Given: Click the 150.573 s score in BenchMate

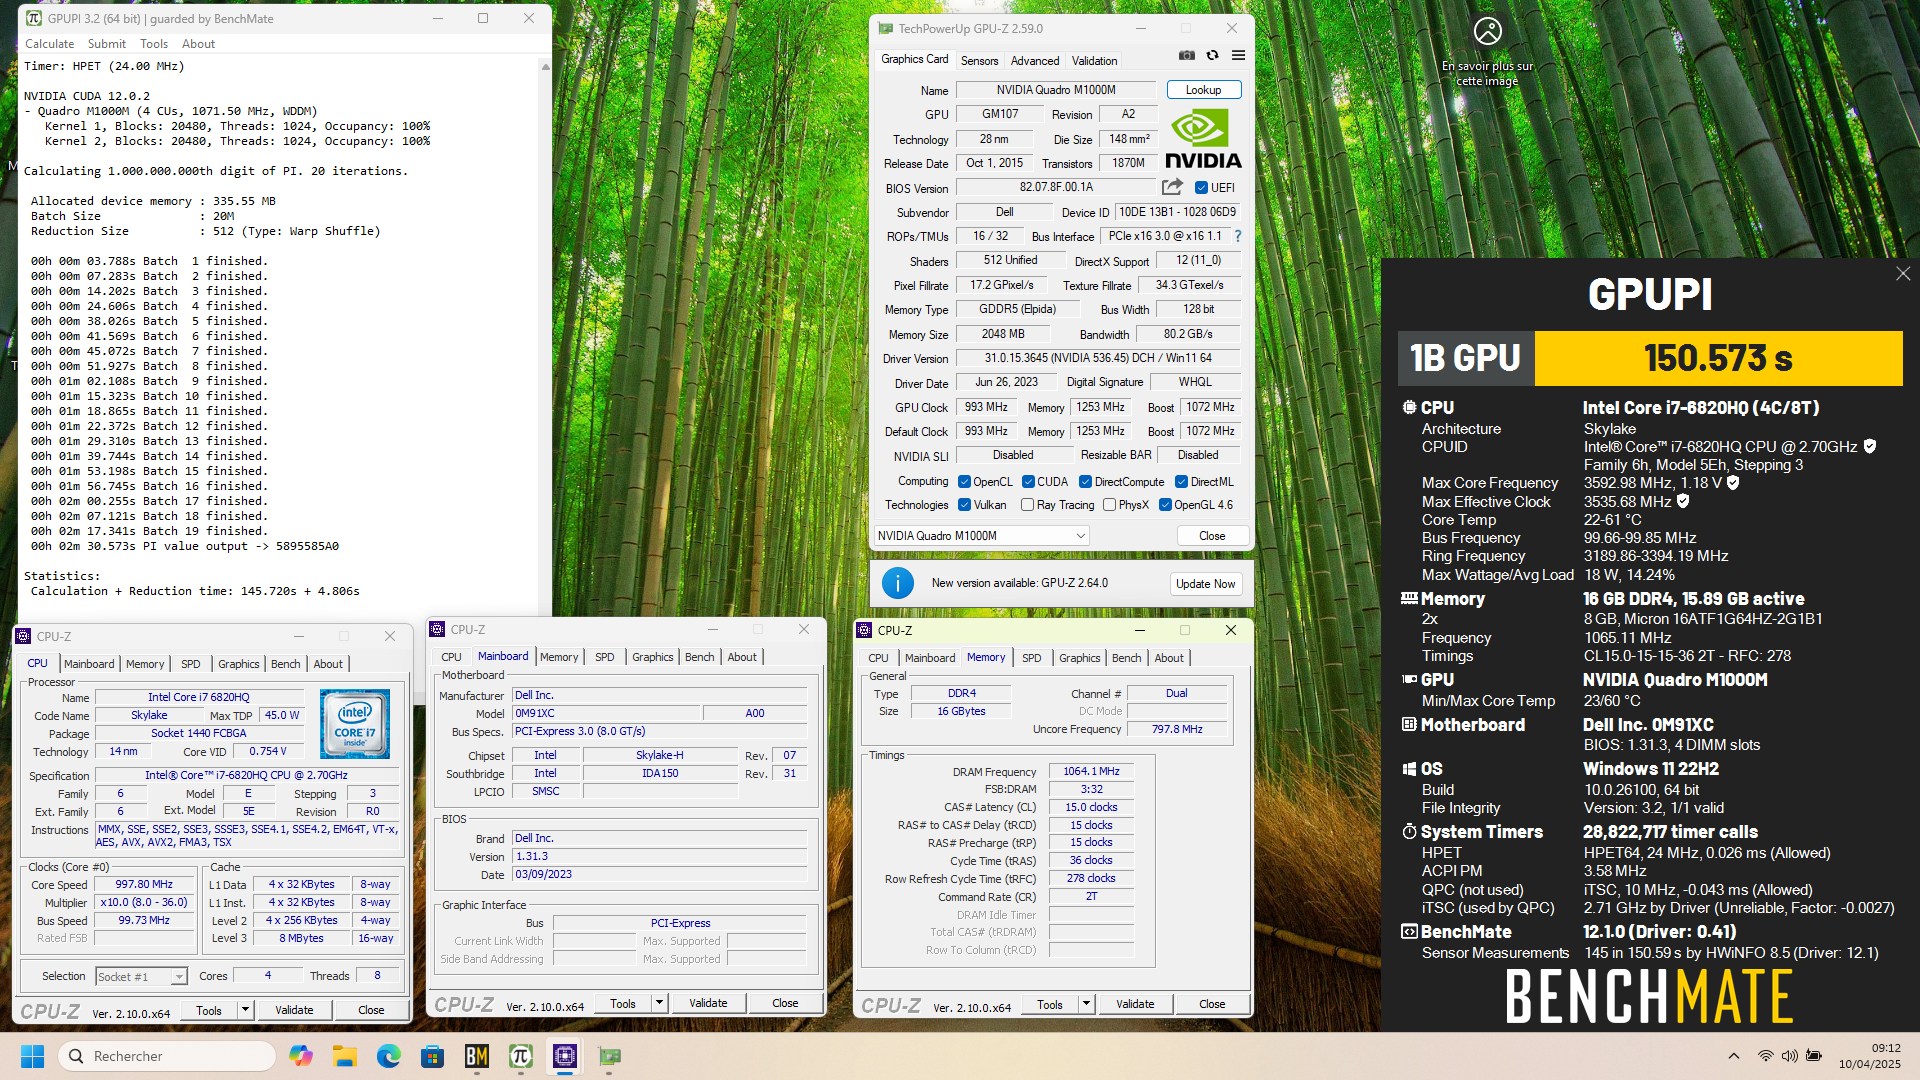Looking at the screenshot, I should 1718,358.
